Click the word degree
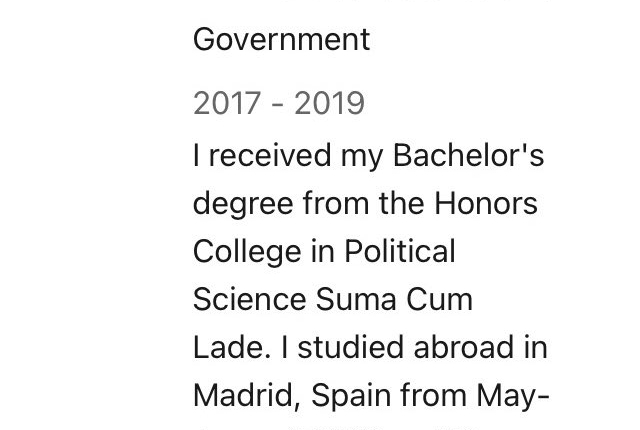 [x=243, y=205]
